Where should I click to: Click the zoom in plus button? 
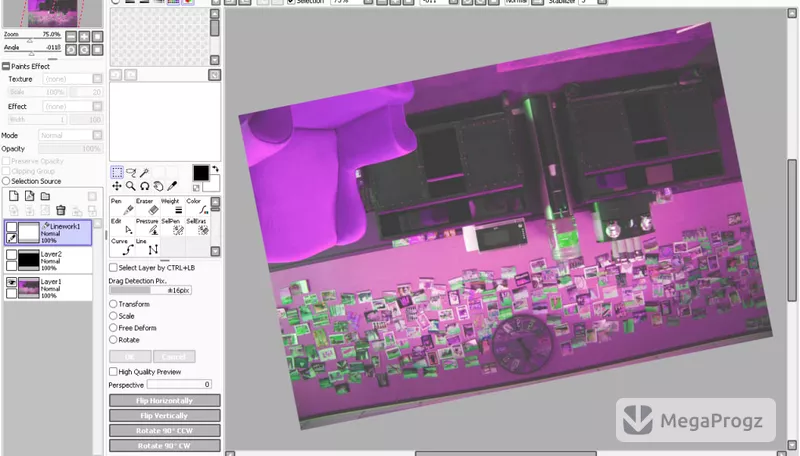(84, 36)
